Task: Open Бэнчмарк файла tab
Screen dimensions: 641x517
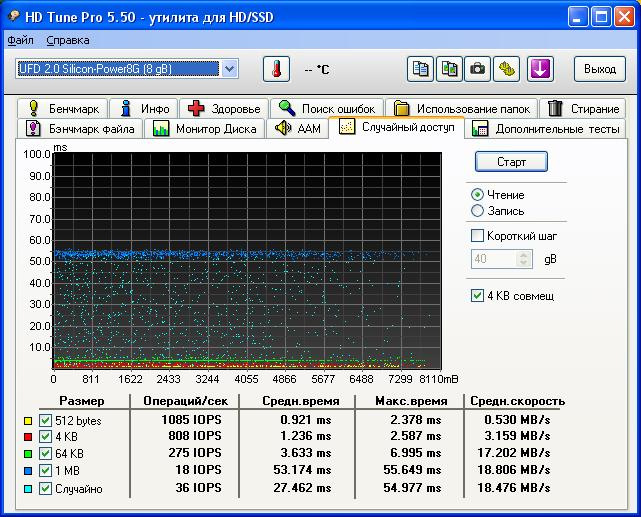Action: pyautogui.click(x=80, y=129)
